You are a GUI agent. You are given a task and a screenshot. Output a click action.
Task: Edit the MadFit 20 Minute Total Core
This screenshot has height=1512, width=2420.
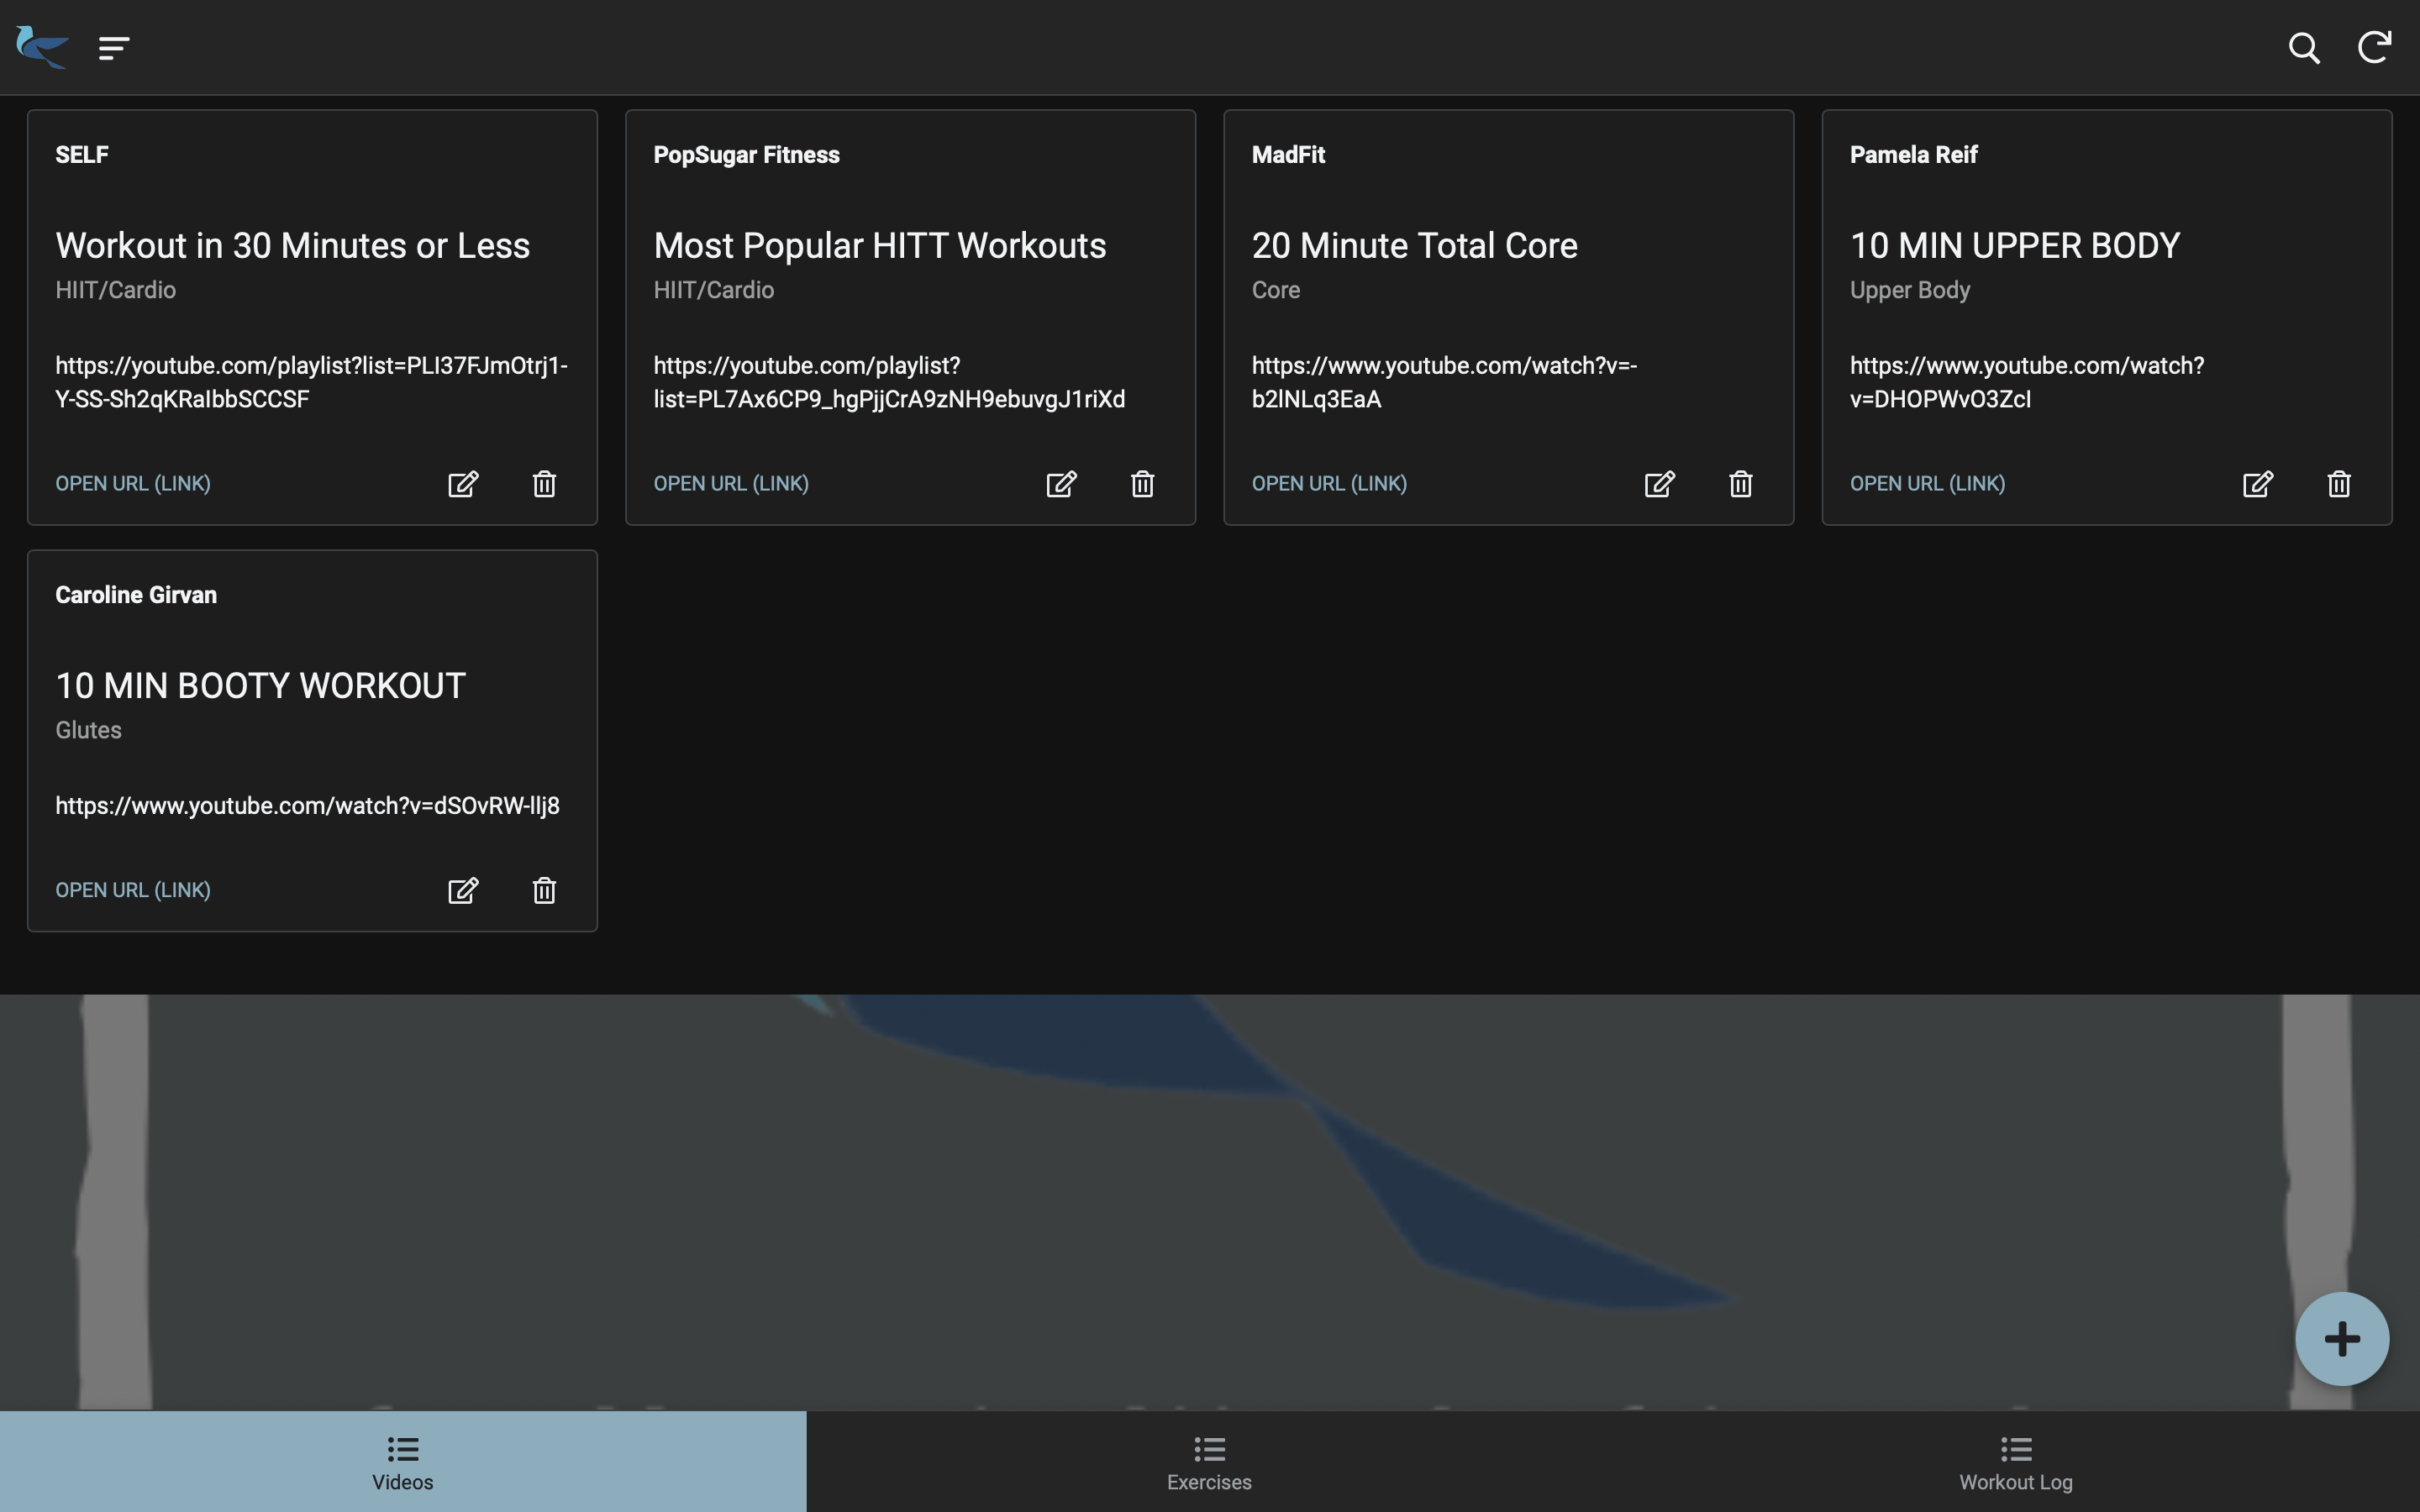[1659, 484]
